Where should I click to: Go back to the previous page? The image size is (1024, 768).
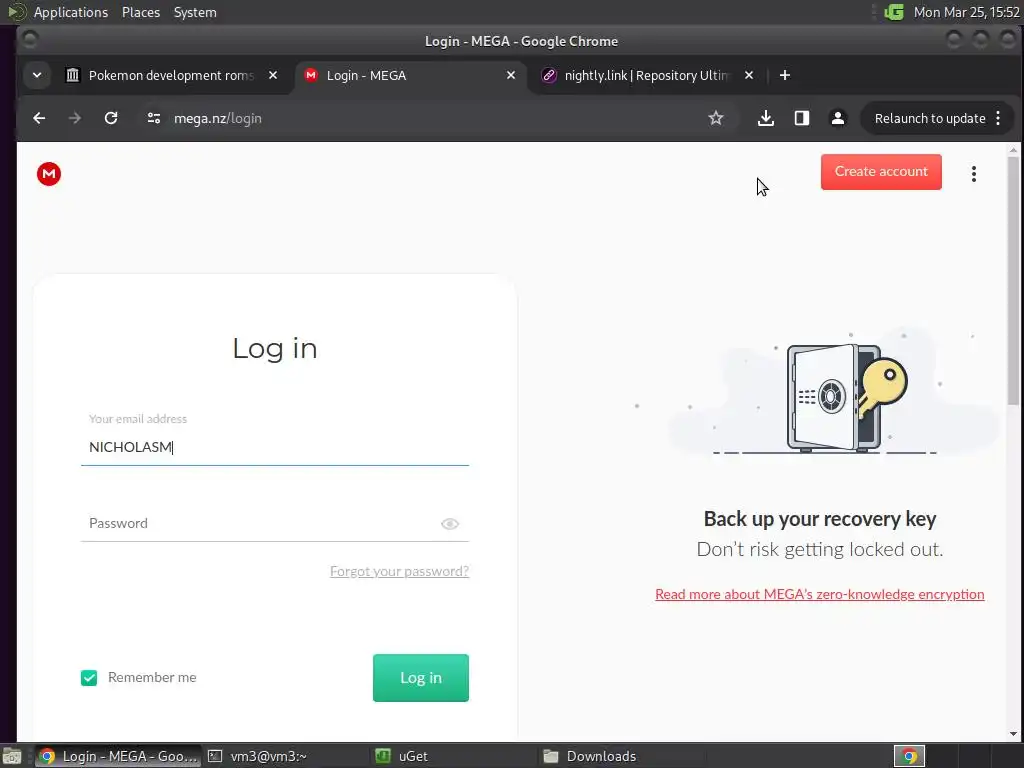pos(39,118)
